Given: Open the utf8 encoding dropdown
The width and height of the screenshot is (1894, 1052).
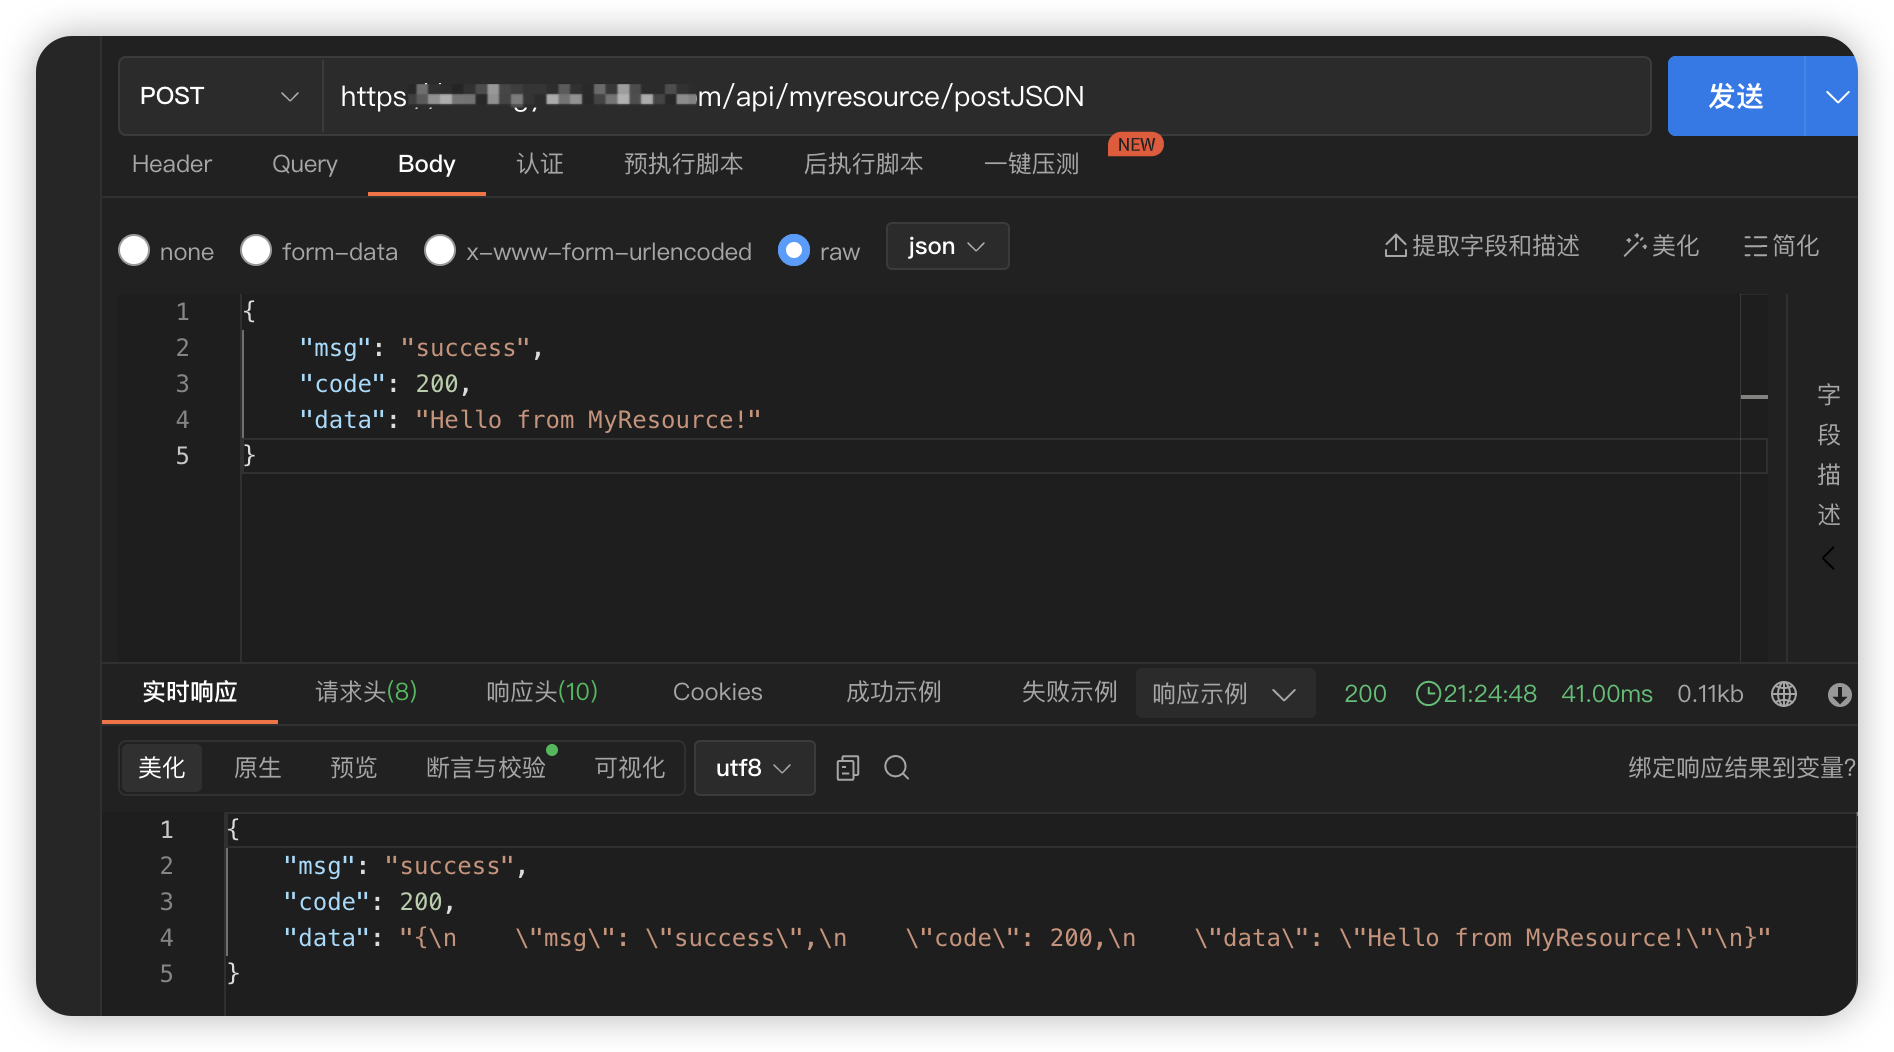Looking at the screenshot, I should [x=754, y=768].
